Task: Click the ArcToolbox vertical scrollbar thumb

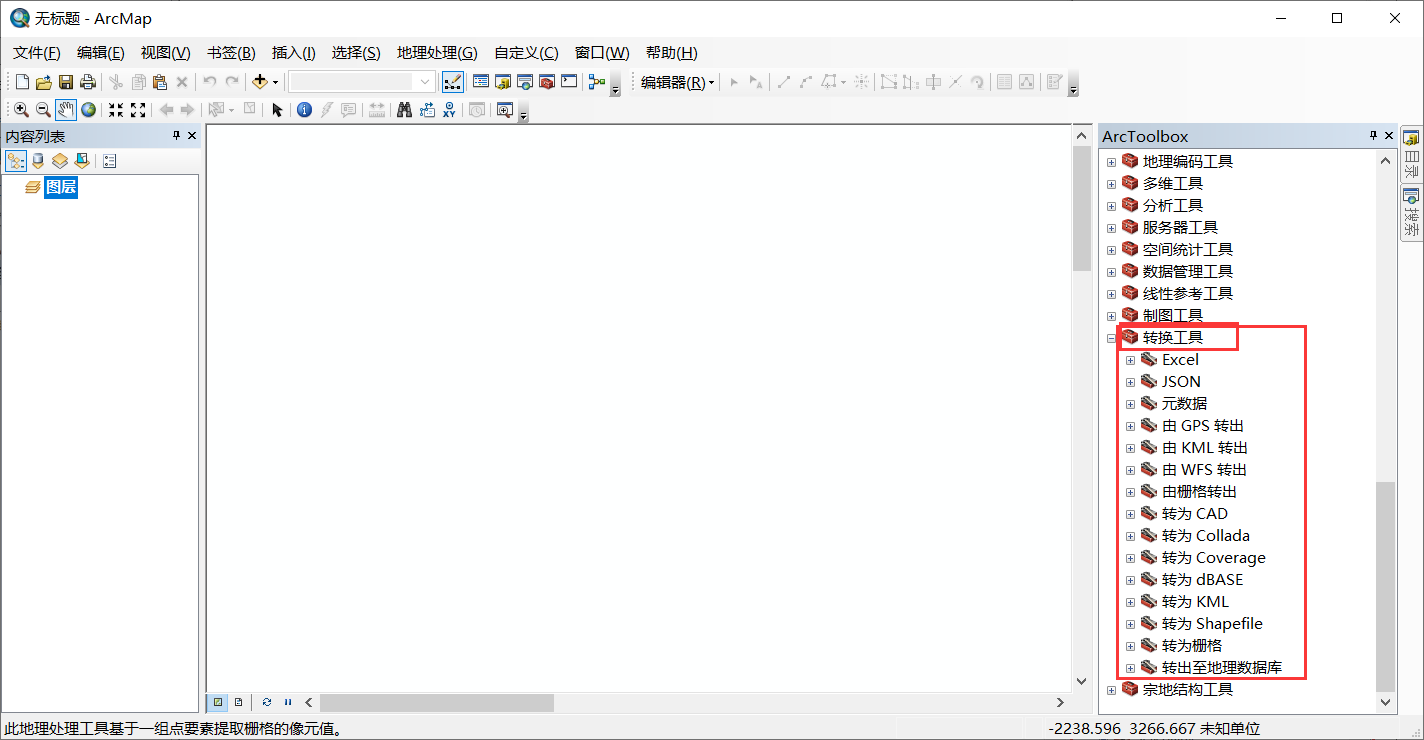Action: [1385, 586]
